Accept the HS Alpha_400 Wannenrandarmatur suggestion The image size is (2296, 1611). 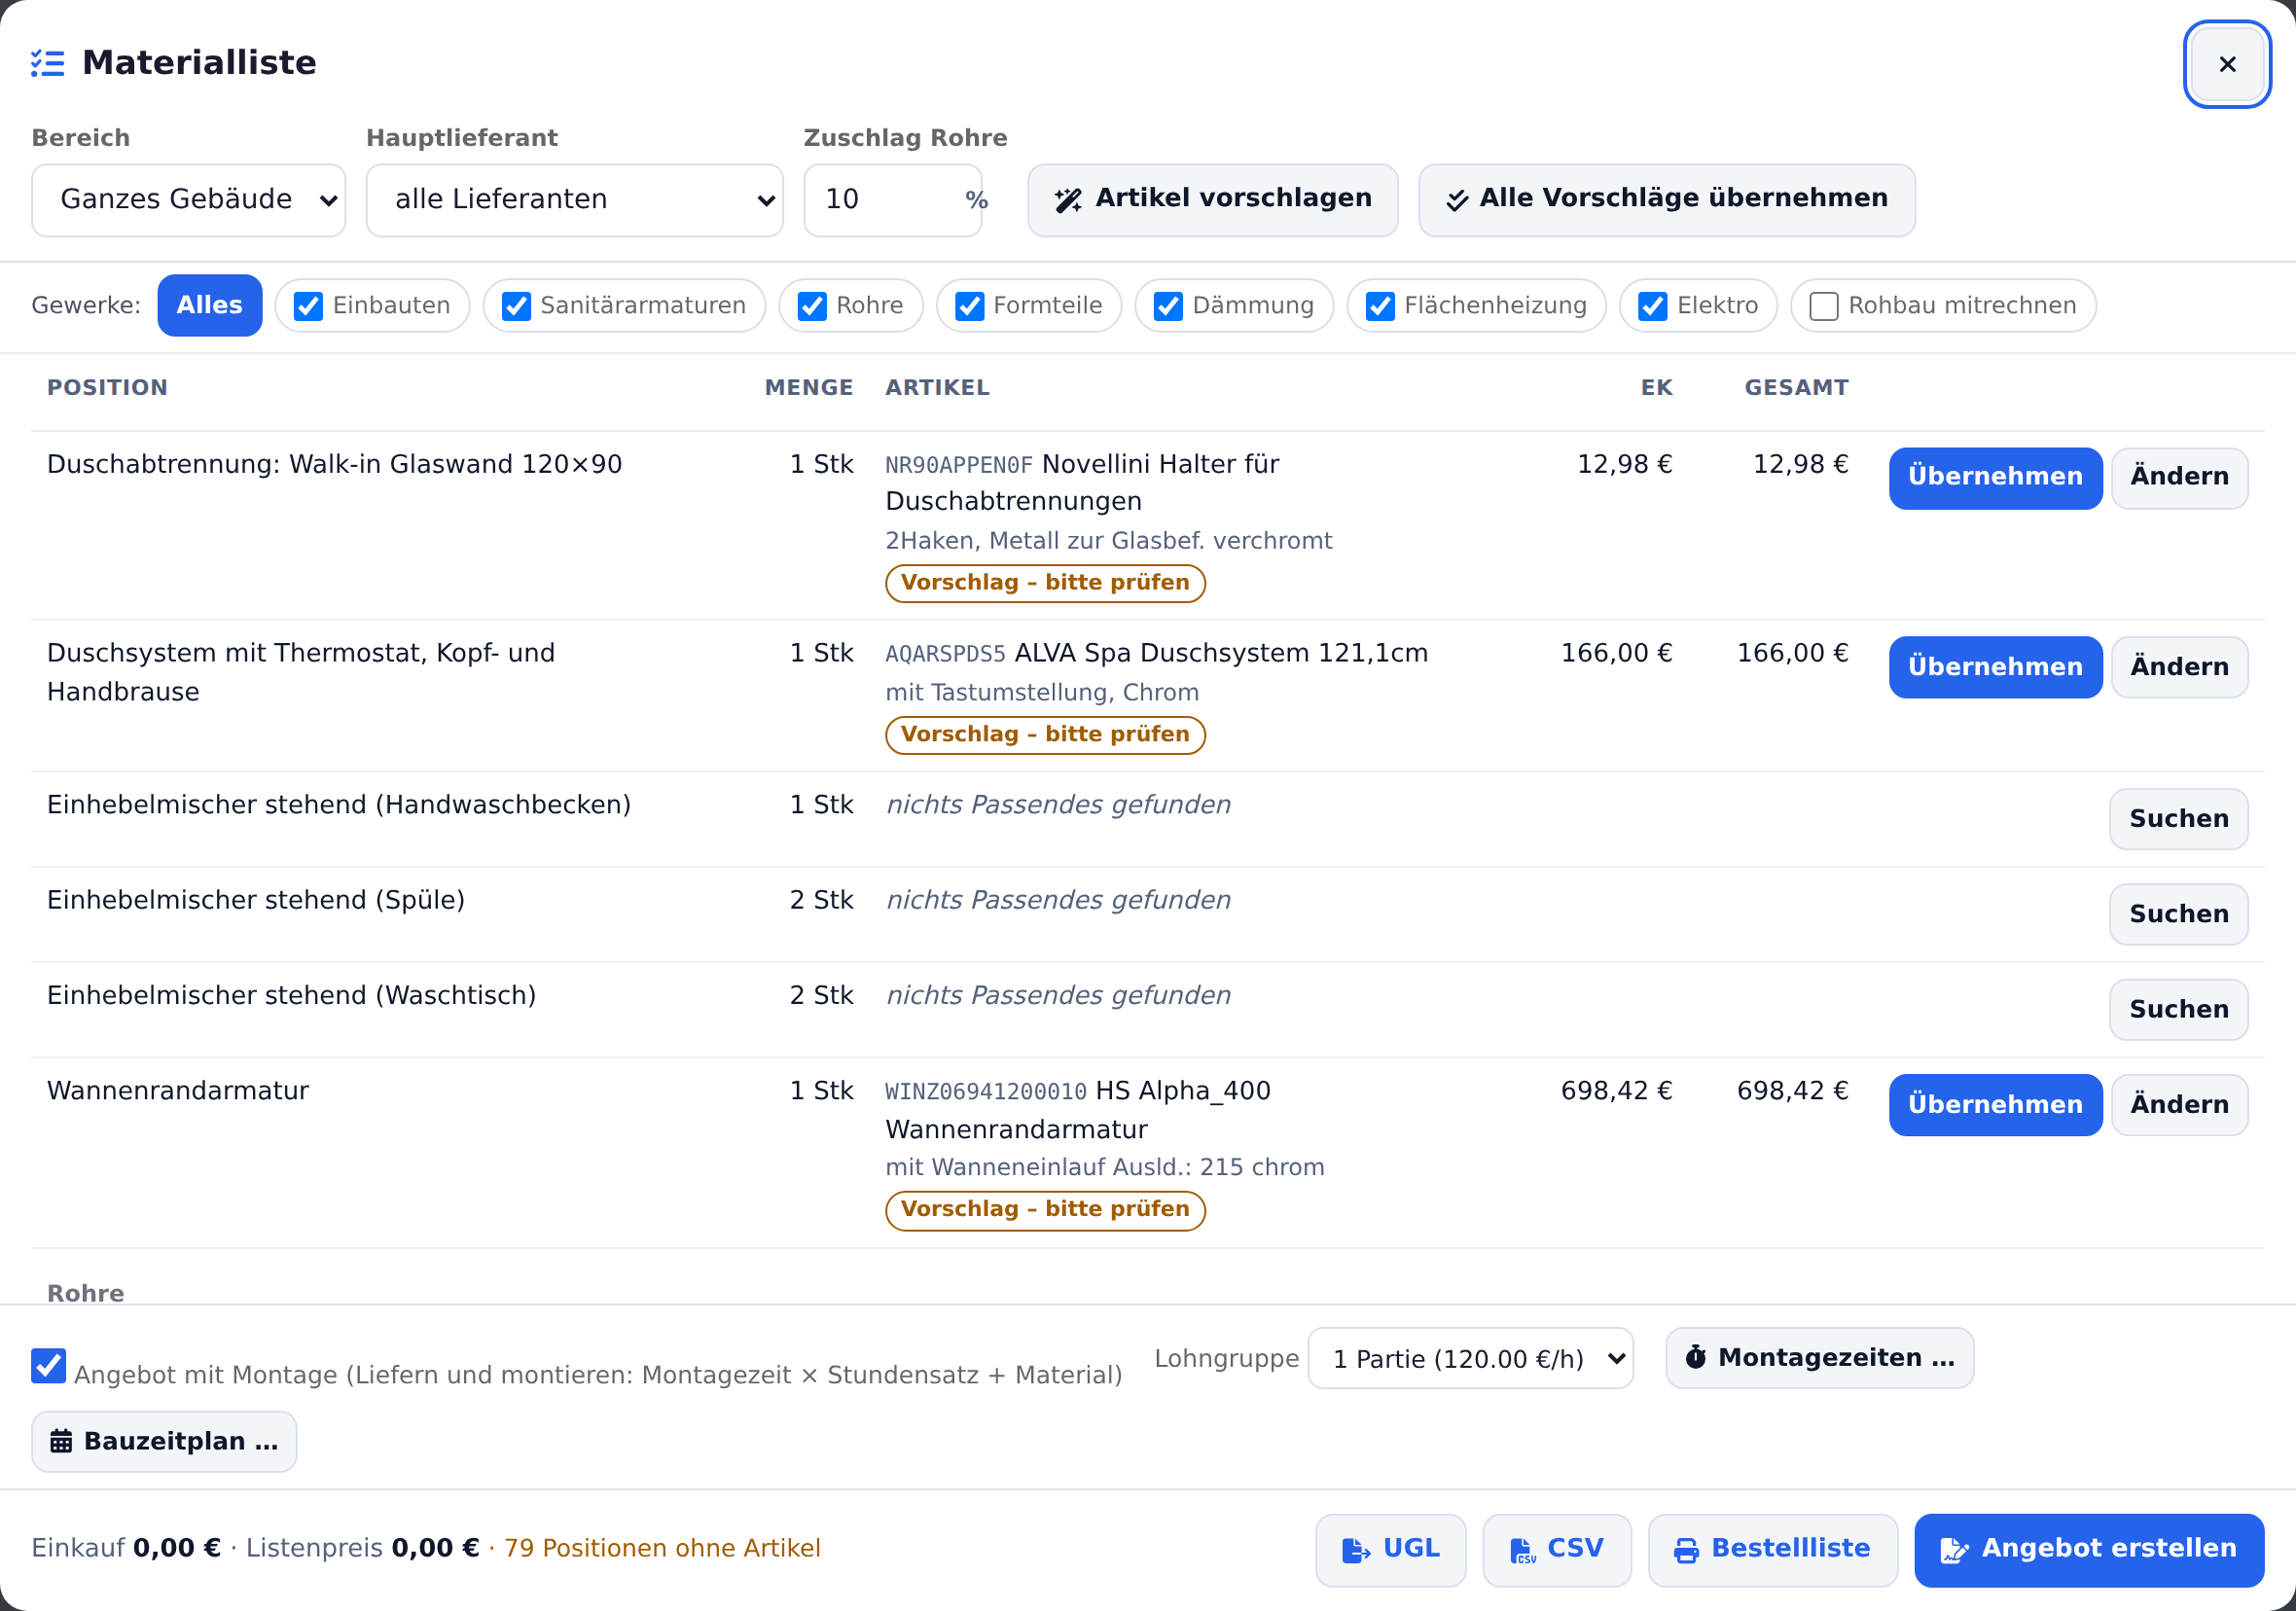1994,1104
